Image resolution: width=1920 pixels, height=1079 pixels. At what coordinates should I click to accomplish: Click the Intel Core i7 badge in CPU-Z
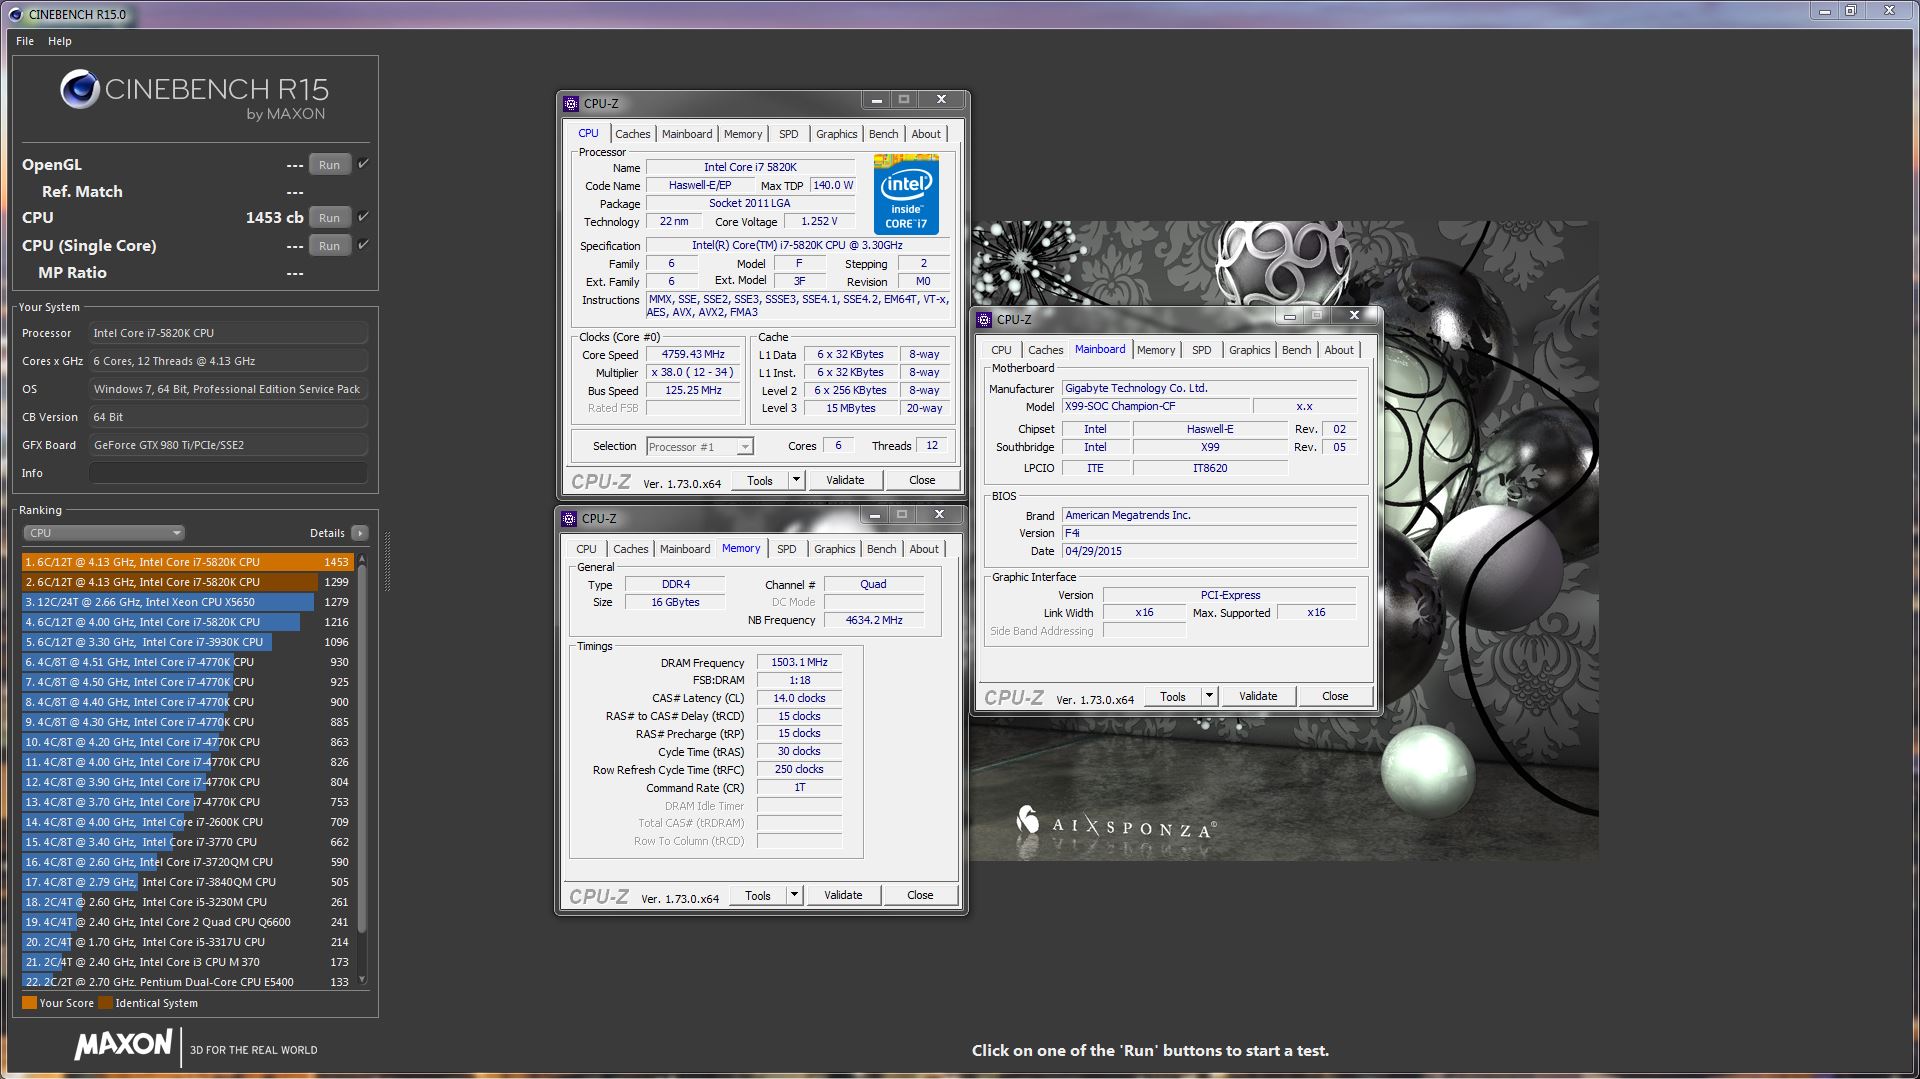pos(906,194)
